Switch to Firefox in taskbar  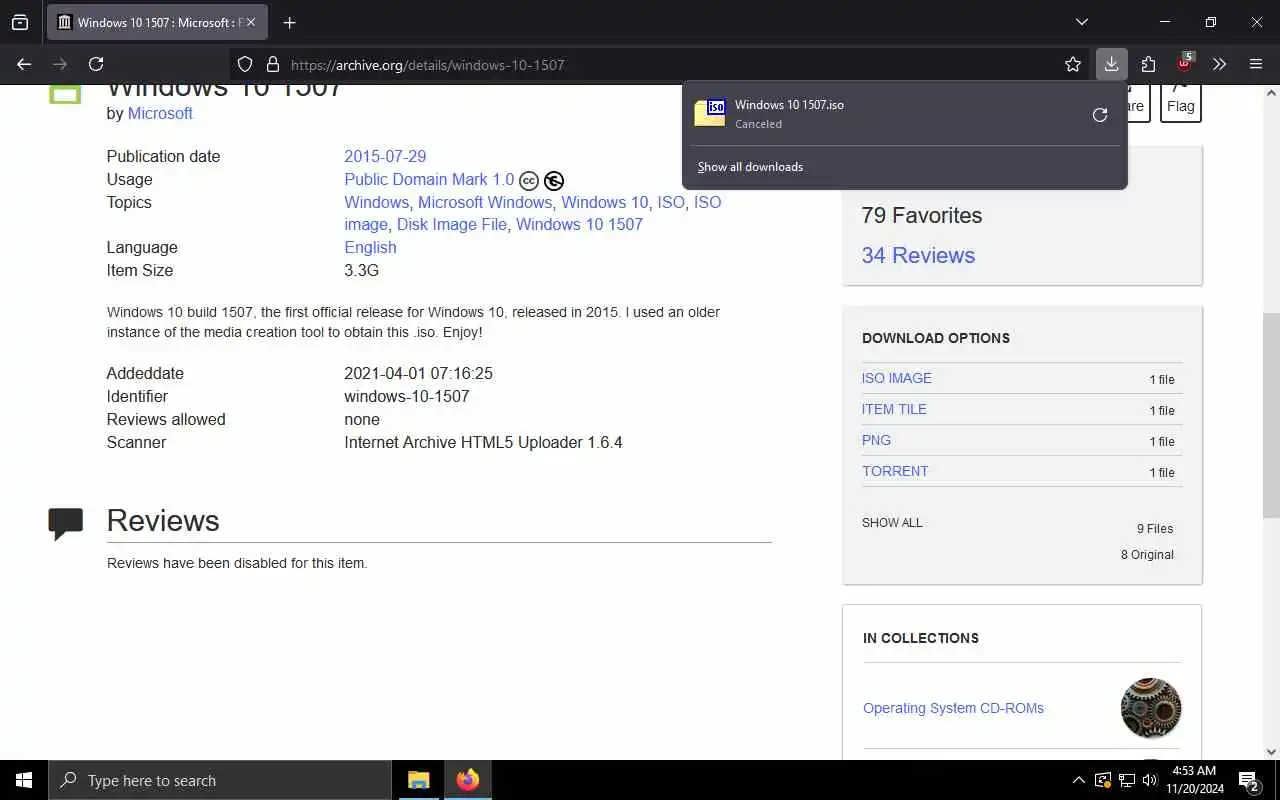pos(467,780)
